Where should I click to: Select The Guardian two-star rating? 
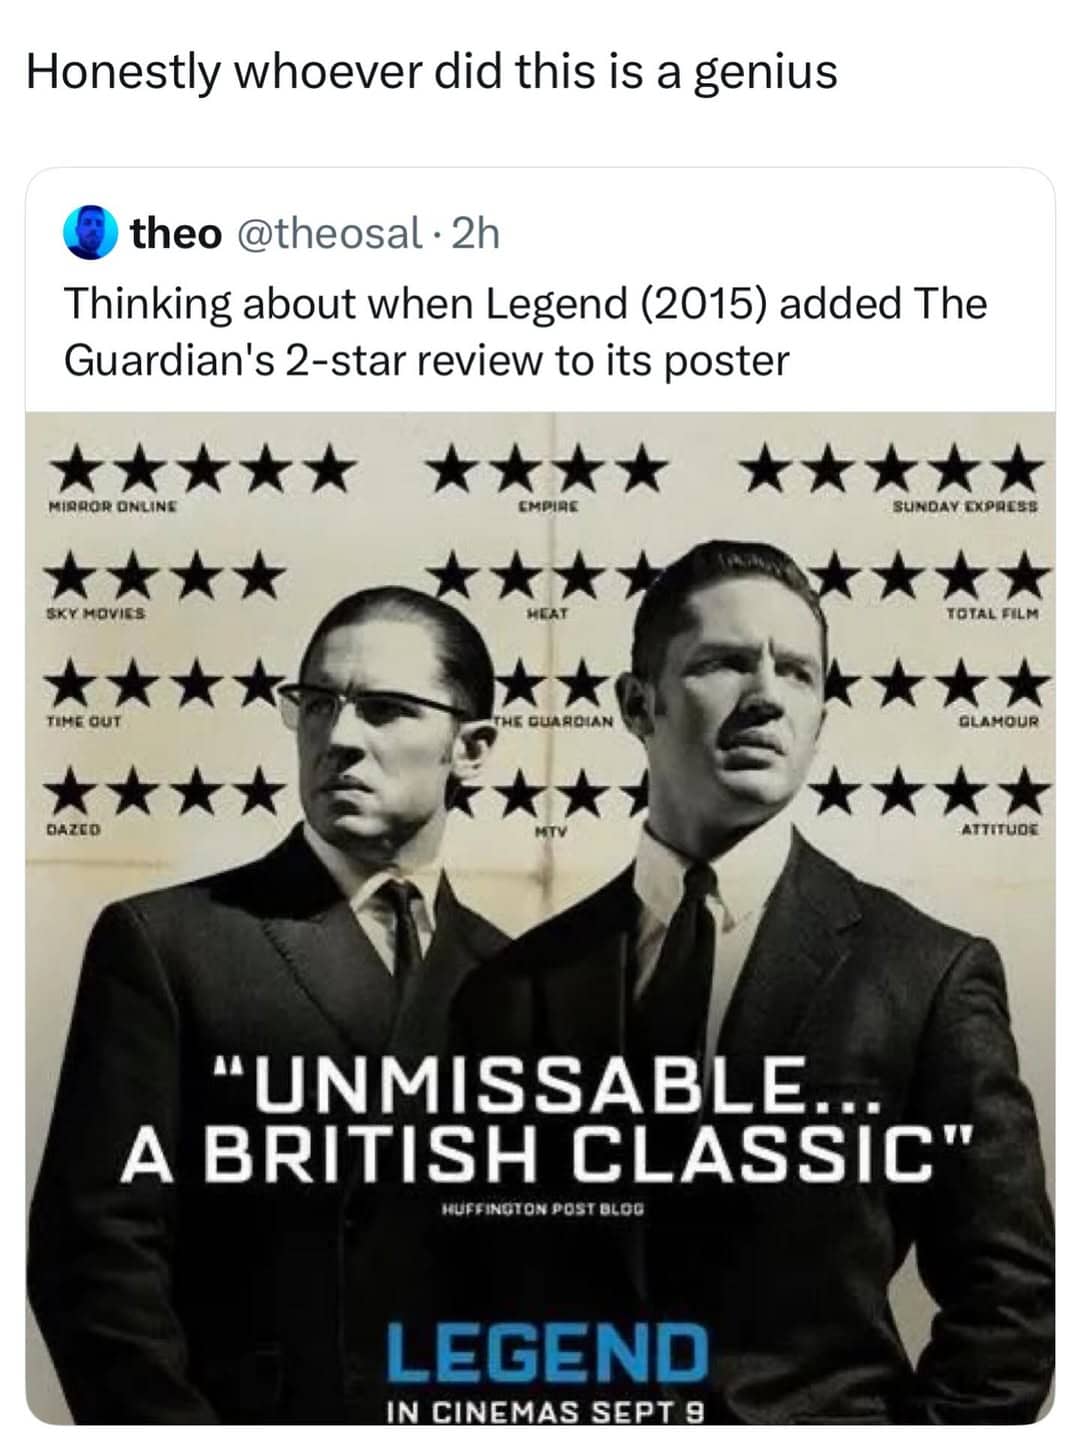coord(545,690)
